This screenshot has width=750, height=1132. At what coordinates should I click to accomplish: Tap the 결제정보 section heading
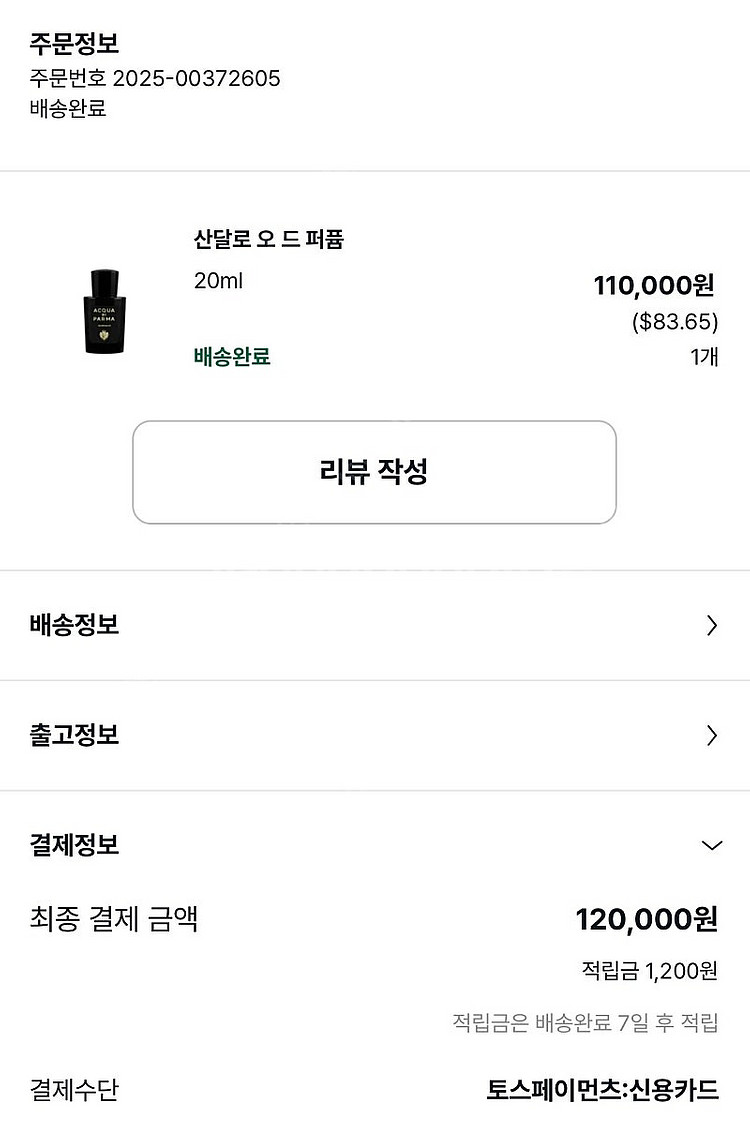(x=75, y=845)
